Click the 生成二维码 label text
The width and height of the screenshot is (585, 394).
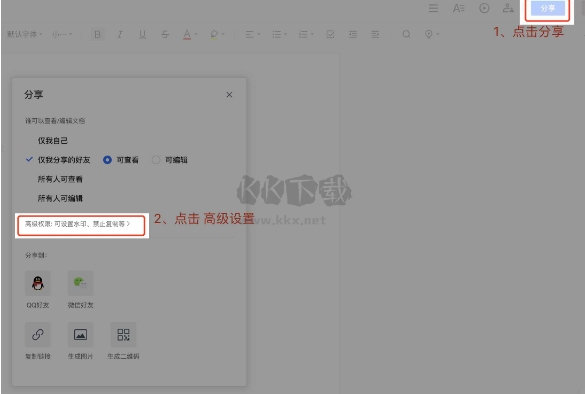point(123,356)
